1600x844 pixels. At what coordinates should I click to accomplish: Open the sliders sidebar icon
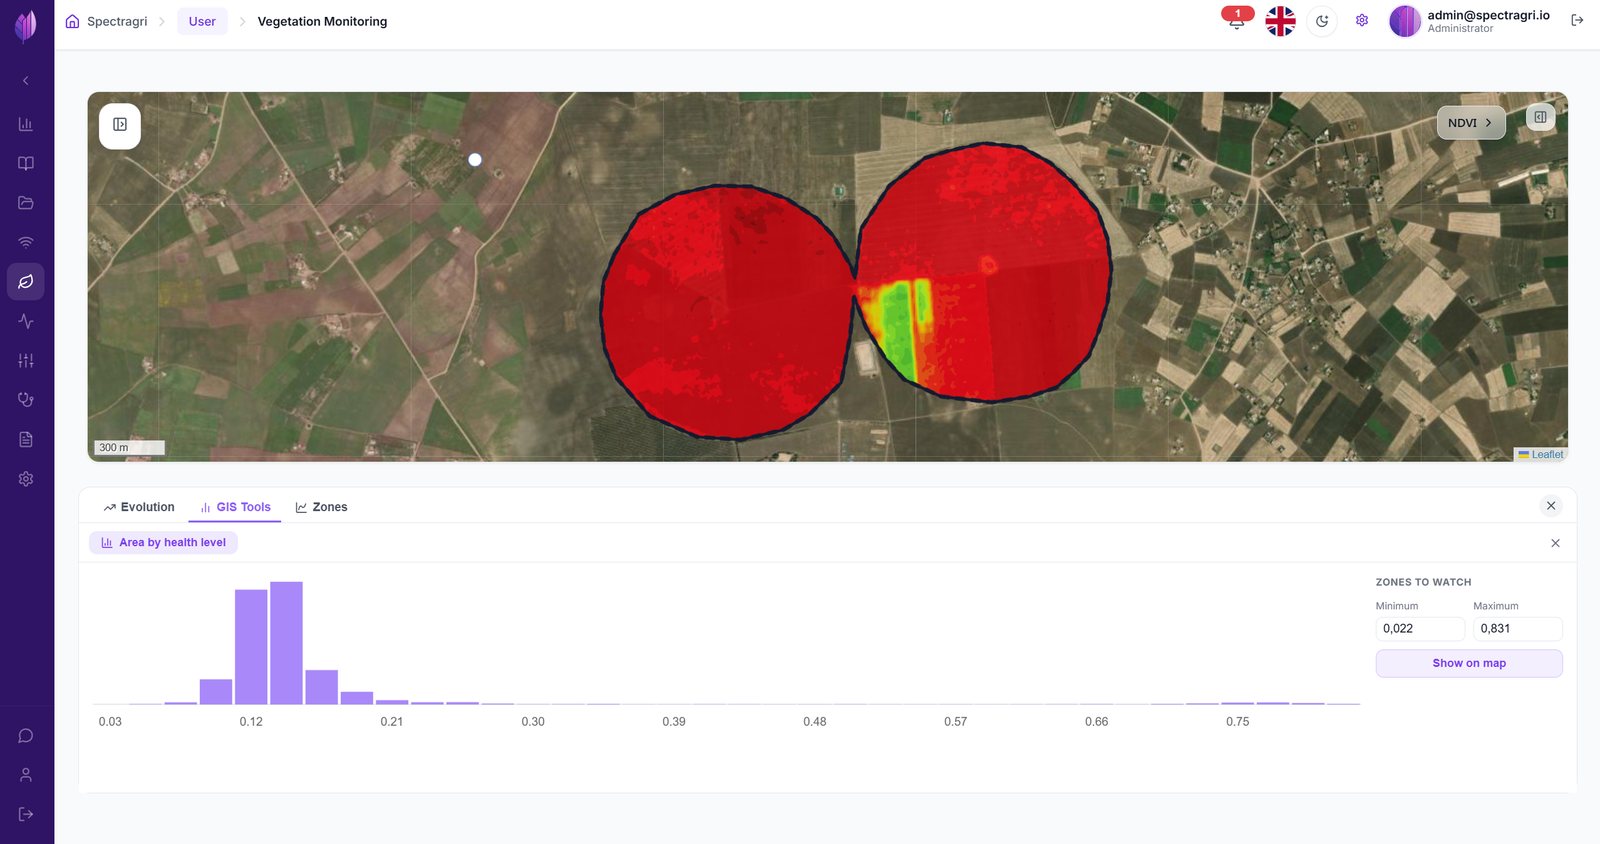pos(26,361)
